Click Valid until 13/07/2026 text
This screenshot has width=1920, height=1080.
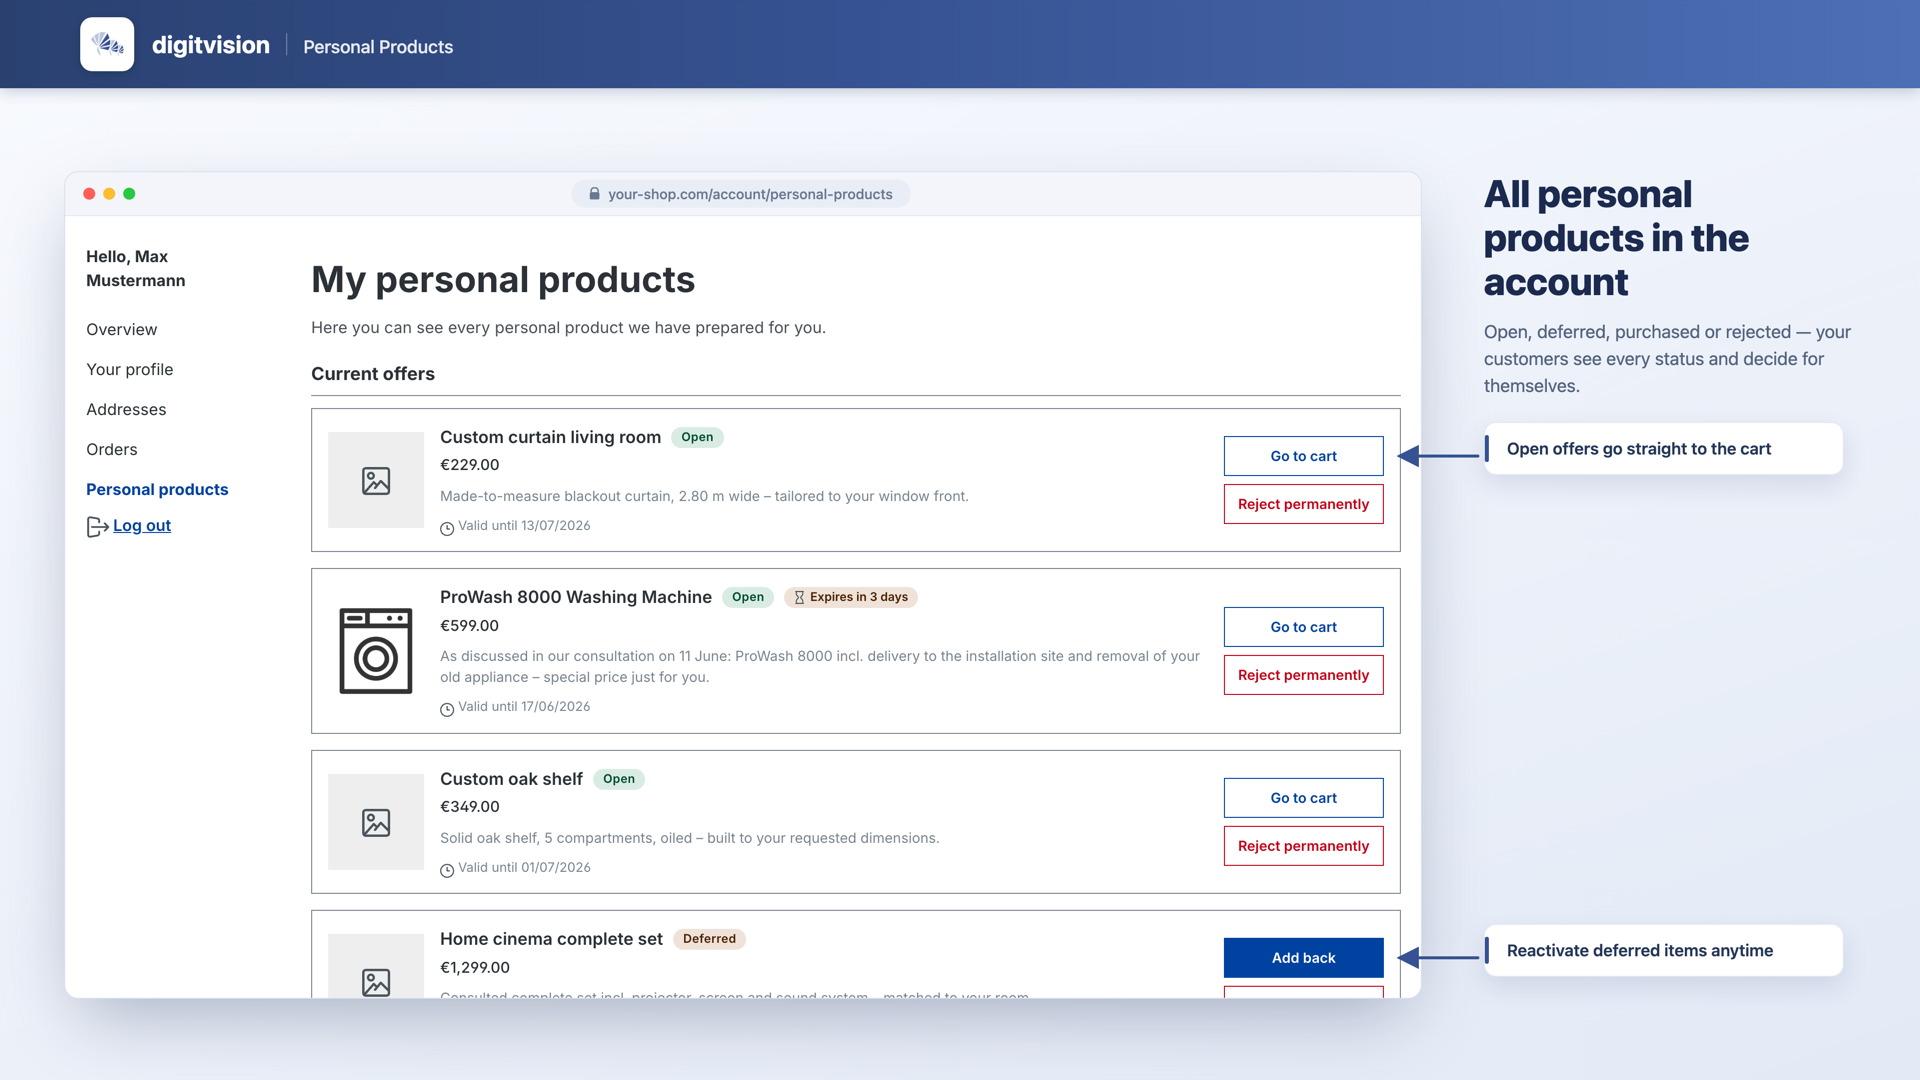(x=524, y=526)
